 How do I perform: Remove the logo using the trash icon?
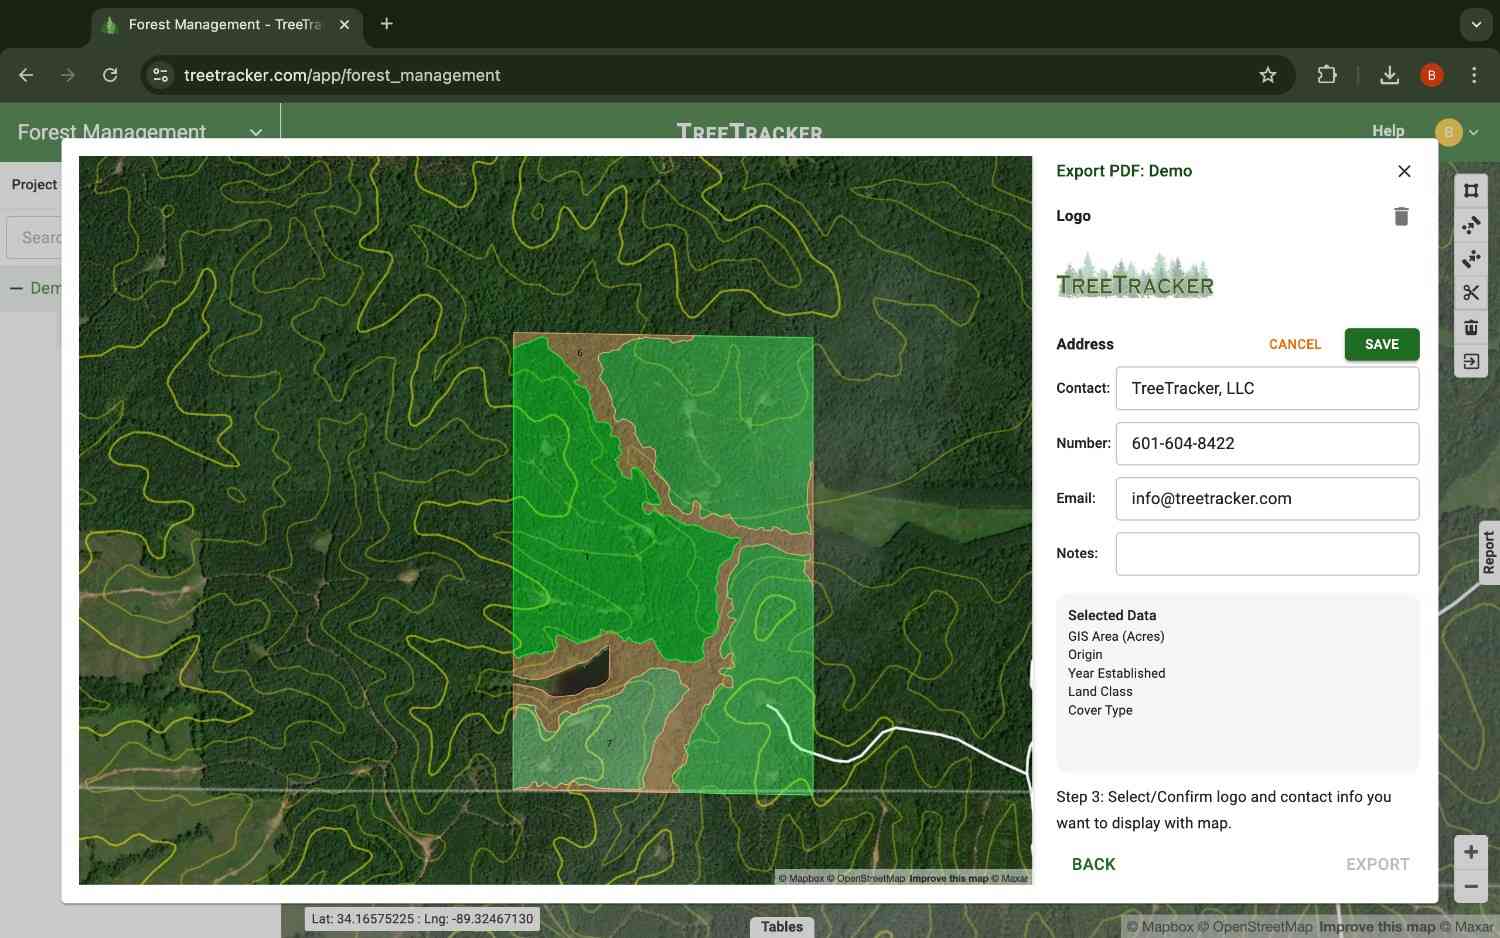(1401, 216)
